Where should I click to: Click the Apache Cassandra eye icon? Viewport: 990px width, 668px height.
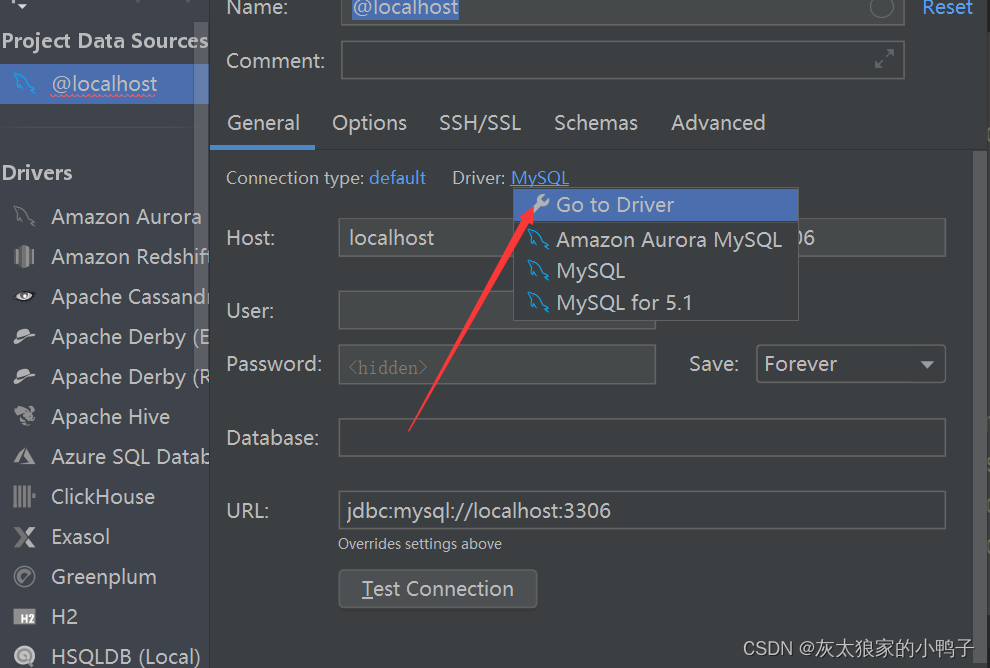click(x=24, y=296)
